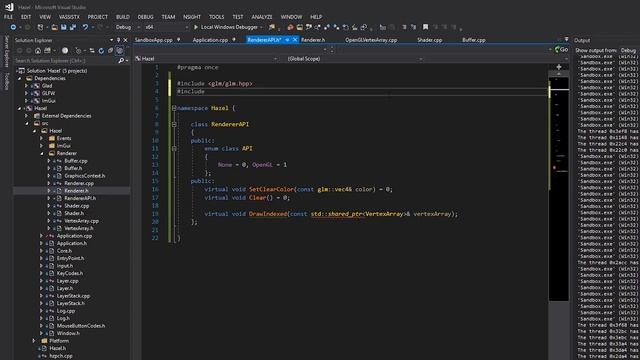Click the Local Windows Debugger dropdown arrow
The width and height of the screenshot is (640, 360).
pos(261,27)
